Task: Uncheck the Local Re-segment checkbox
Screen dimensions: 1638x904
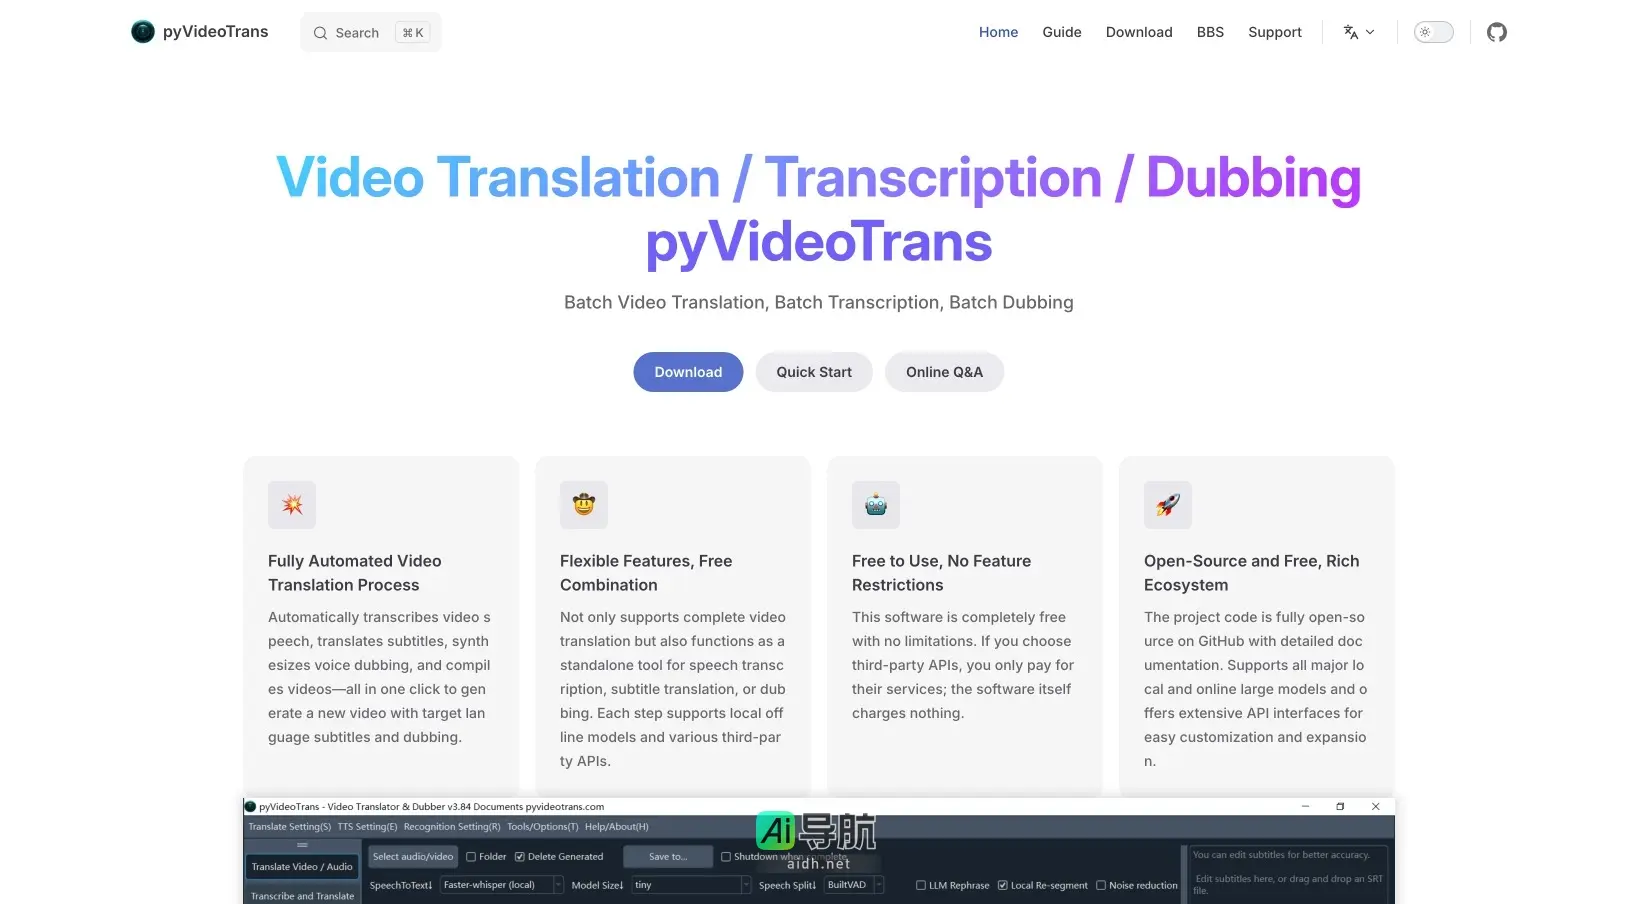Action: 1003,885
